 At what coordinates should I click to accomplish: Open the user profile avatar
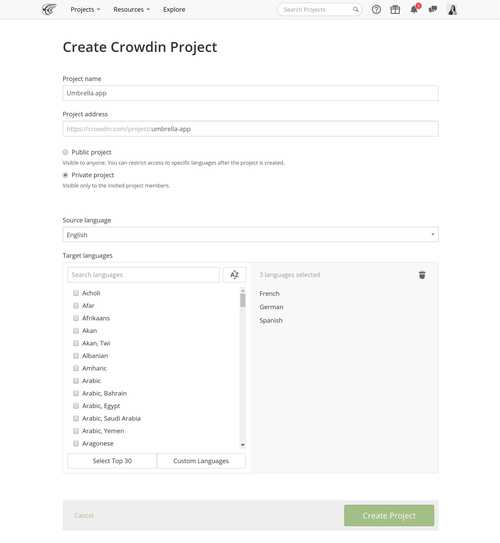click(x=453, y=9)
